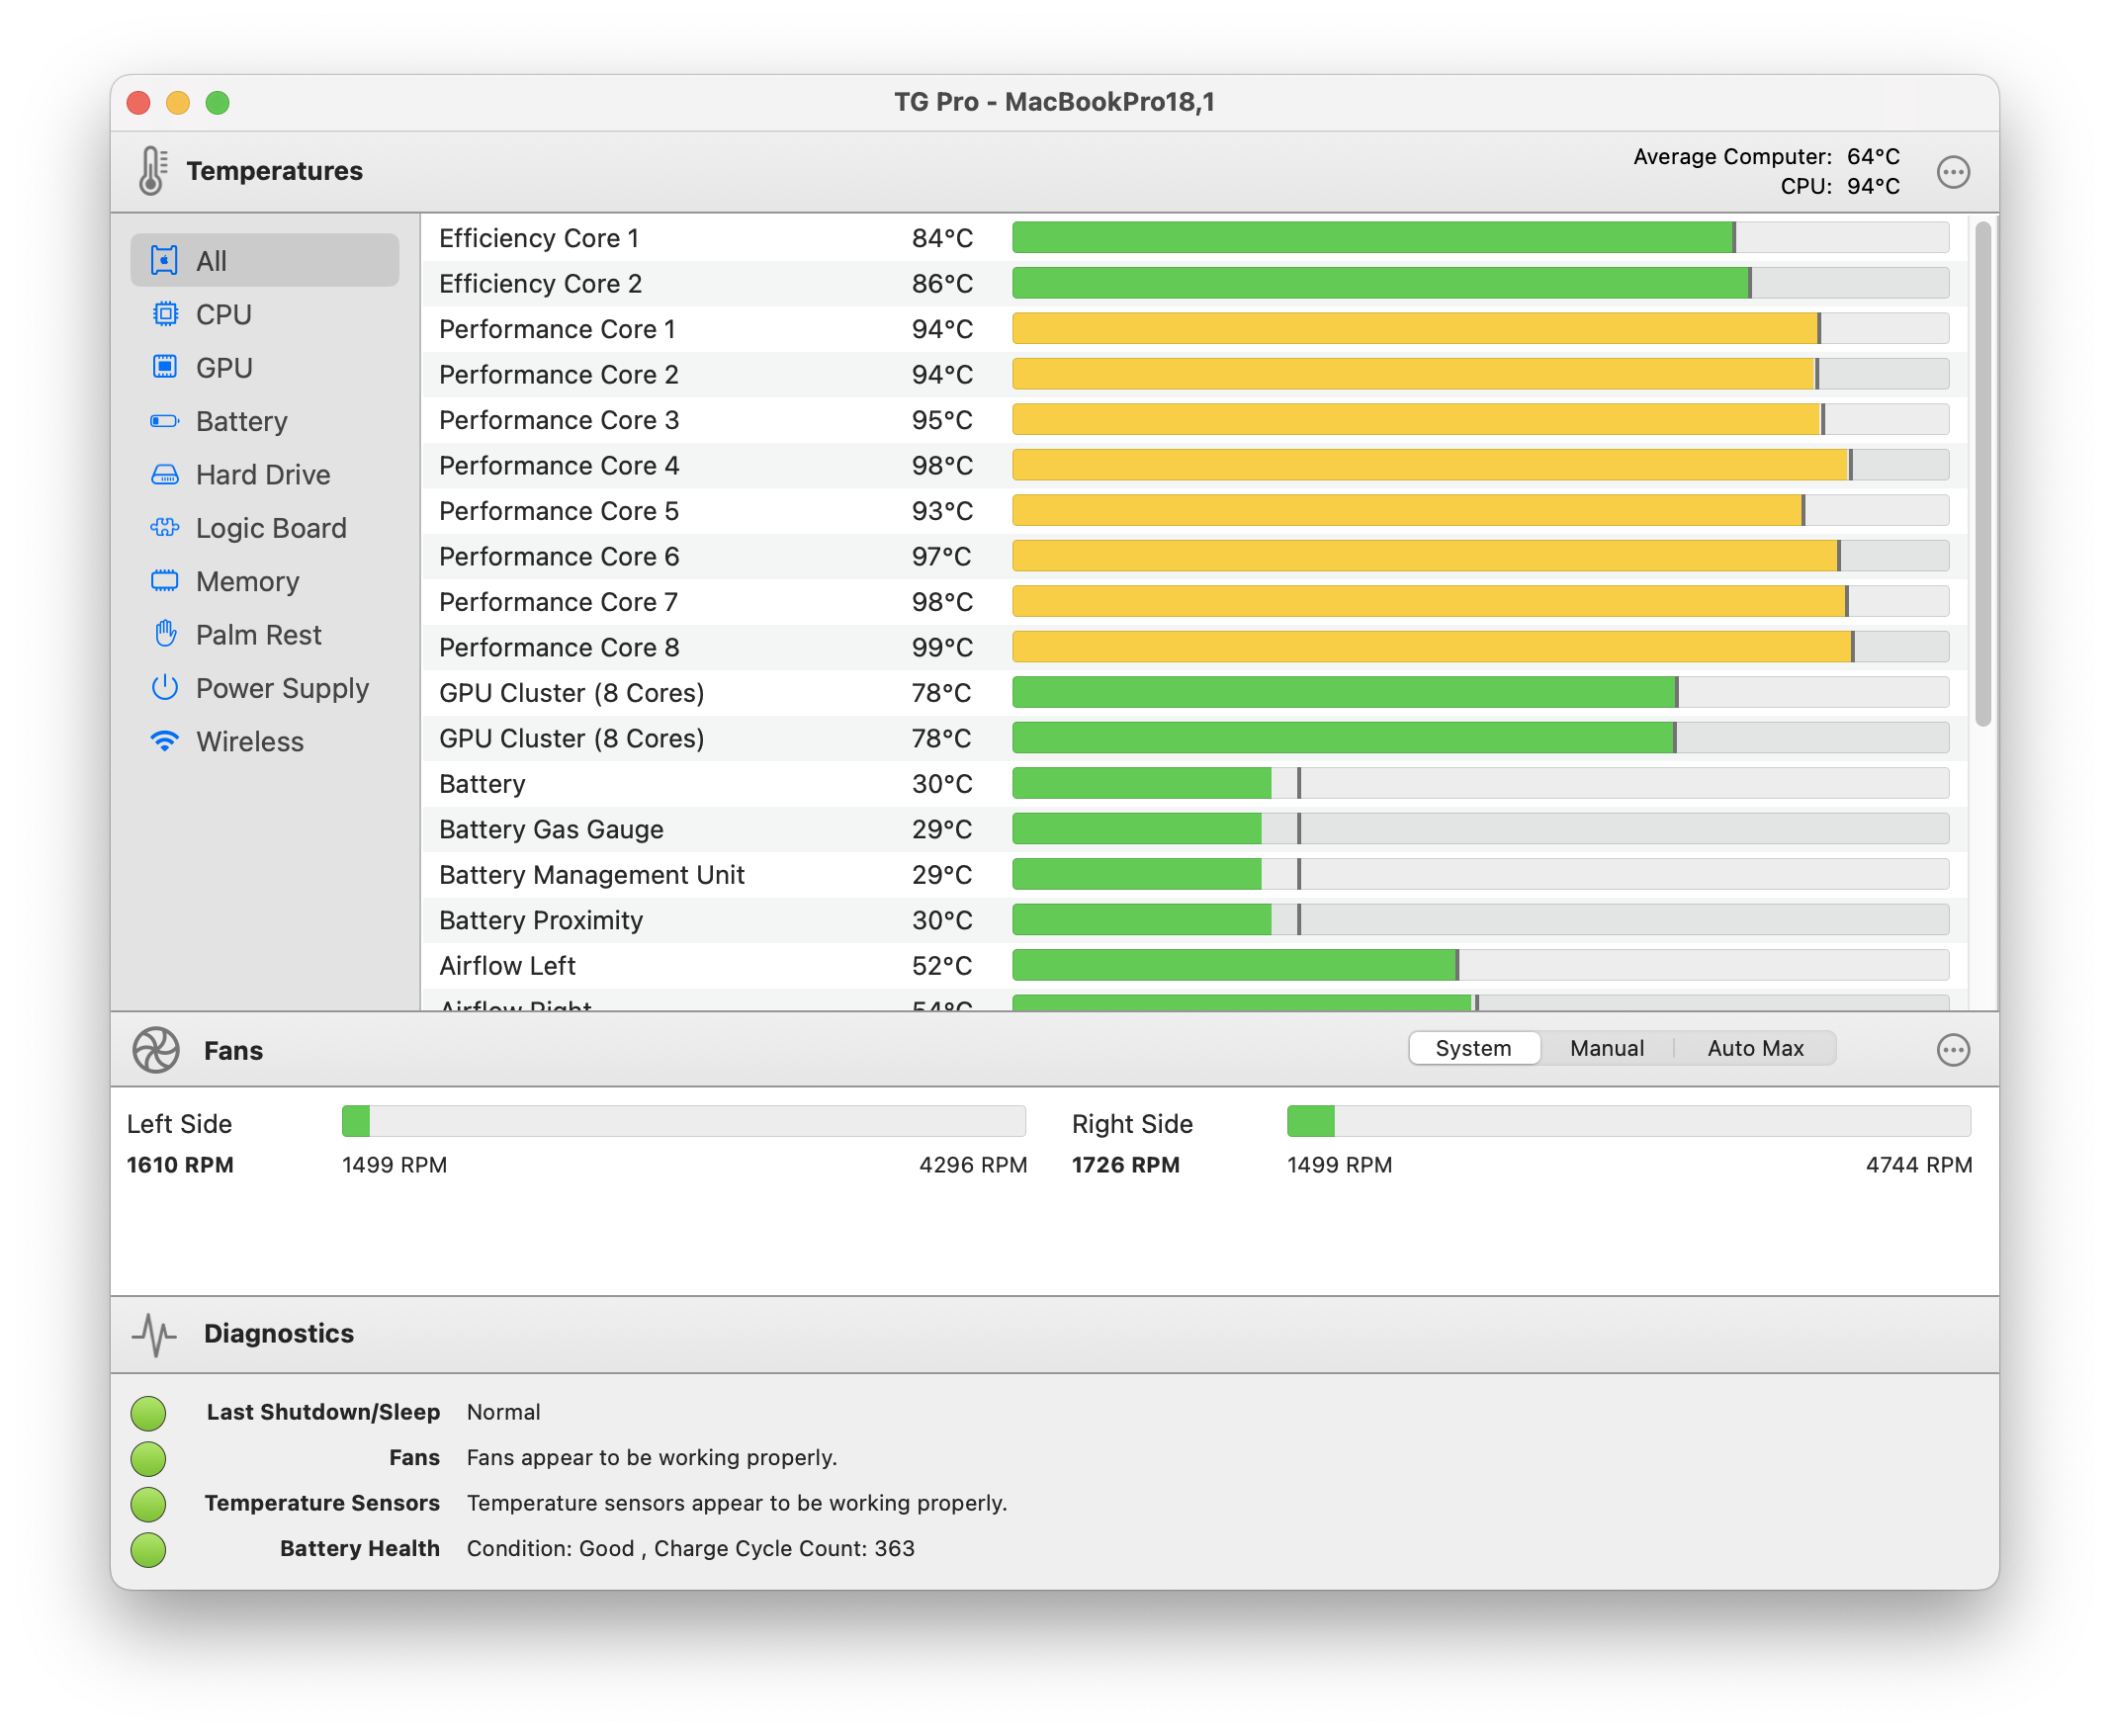The height and width of the screenshot is (1736, 2110).
Task: Click the Hard Drive icon in sidebar
Action: click(x=164, y=474)
